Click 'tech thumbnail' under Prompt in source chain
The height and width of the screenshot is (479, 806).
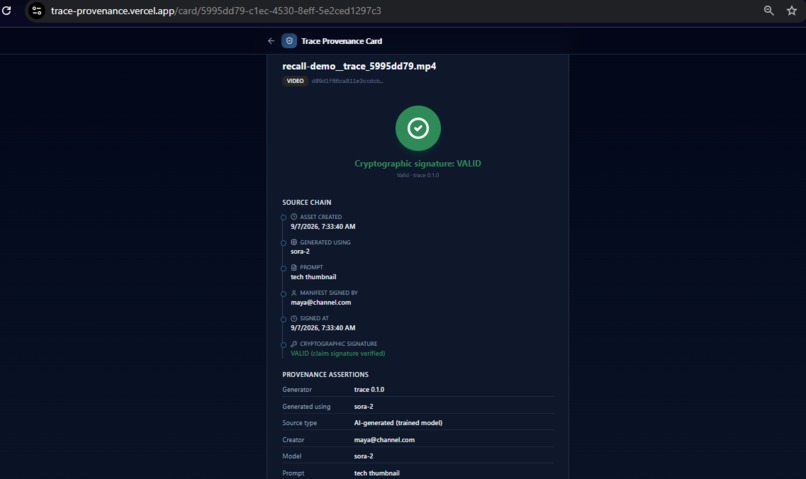click(x=314, y=277)
